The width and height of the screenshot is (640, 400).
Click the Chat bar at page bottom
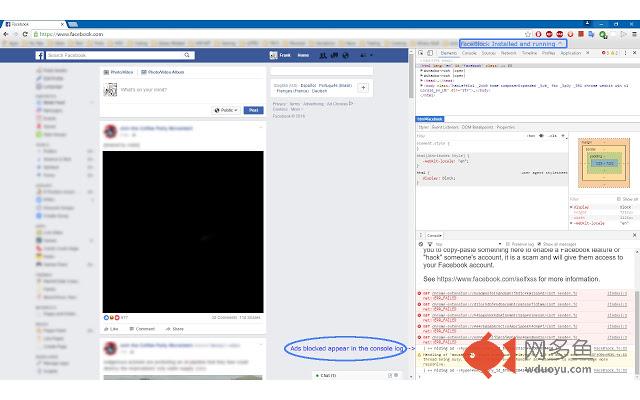[x=357, y=376]
